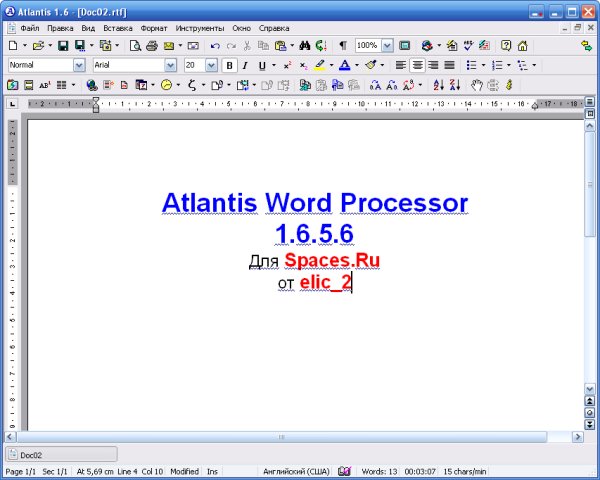
Task: Save the document with floppy icon
Action: 63,46
